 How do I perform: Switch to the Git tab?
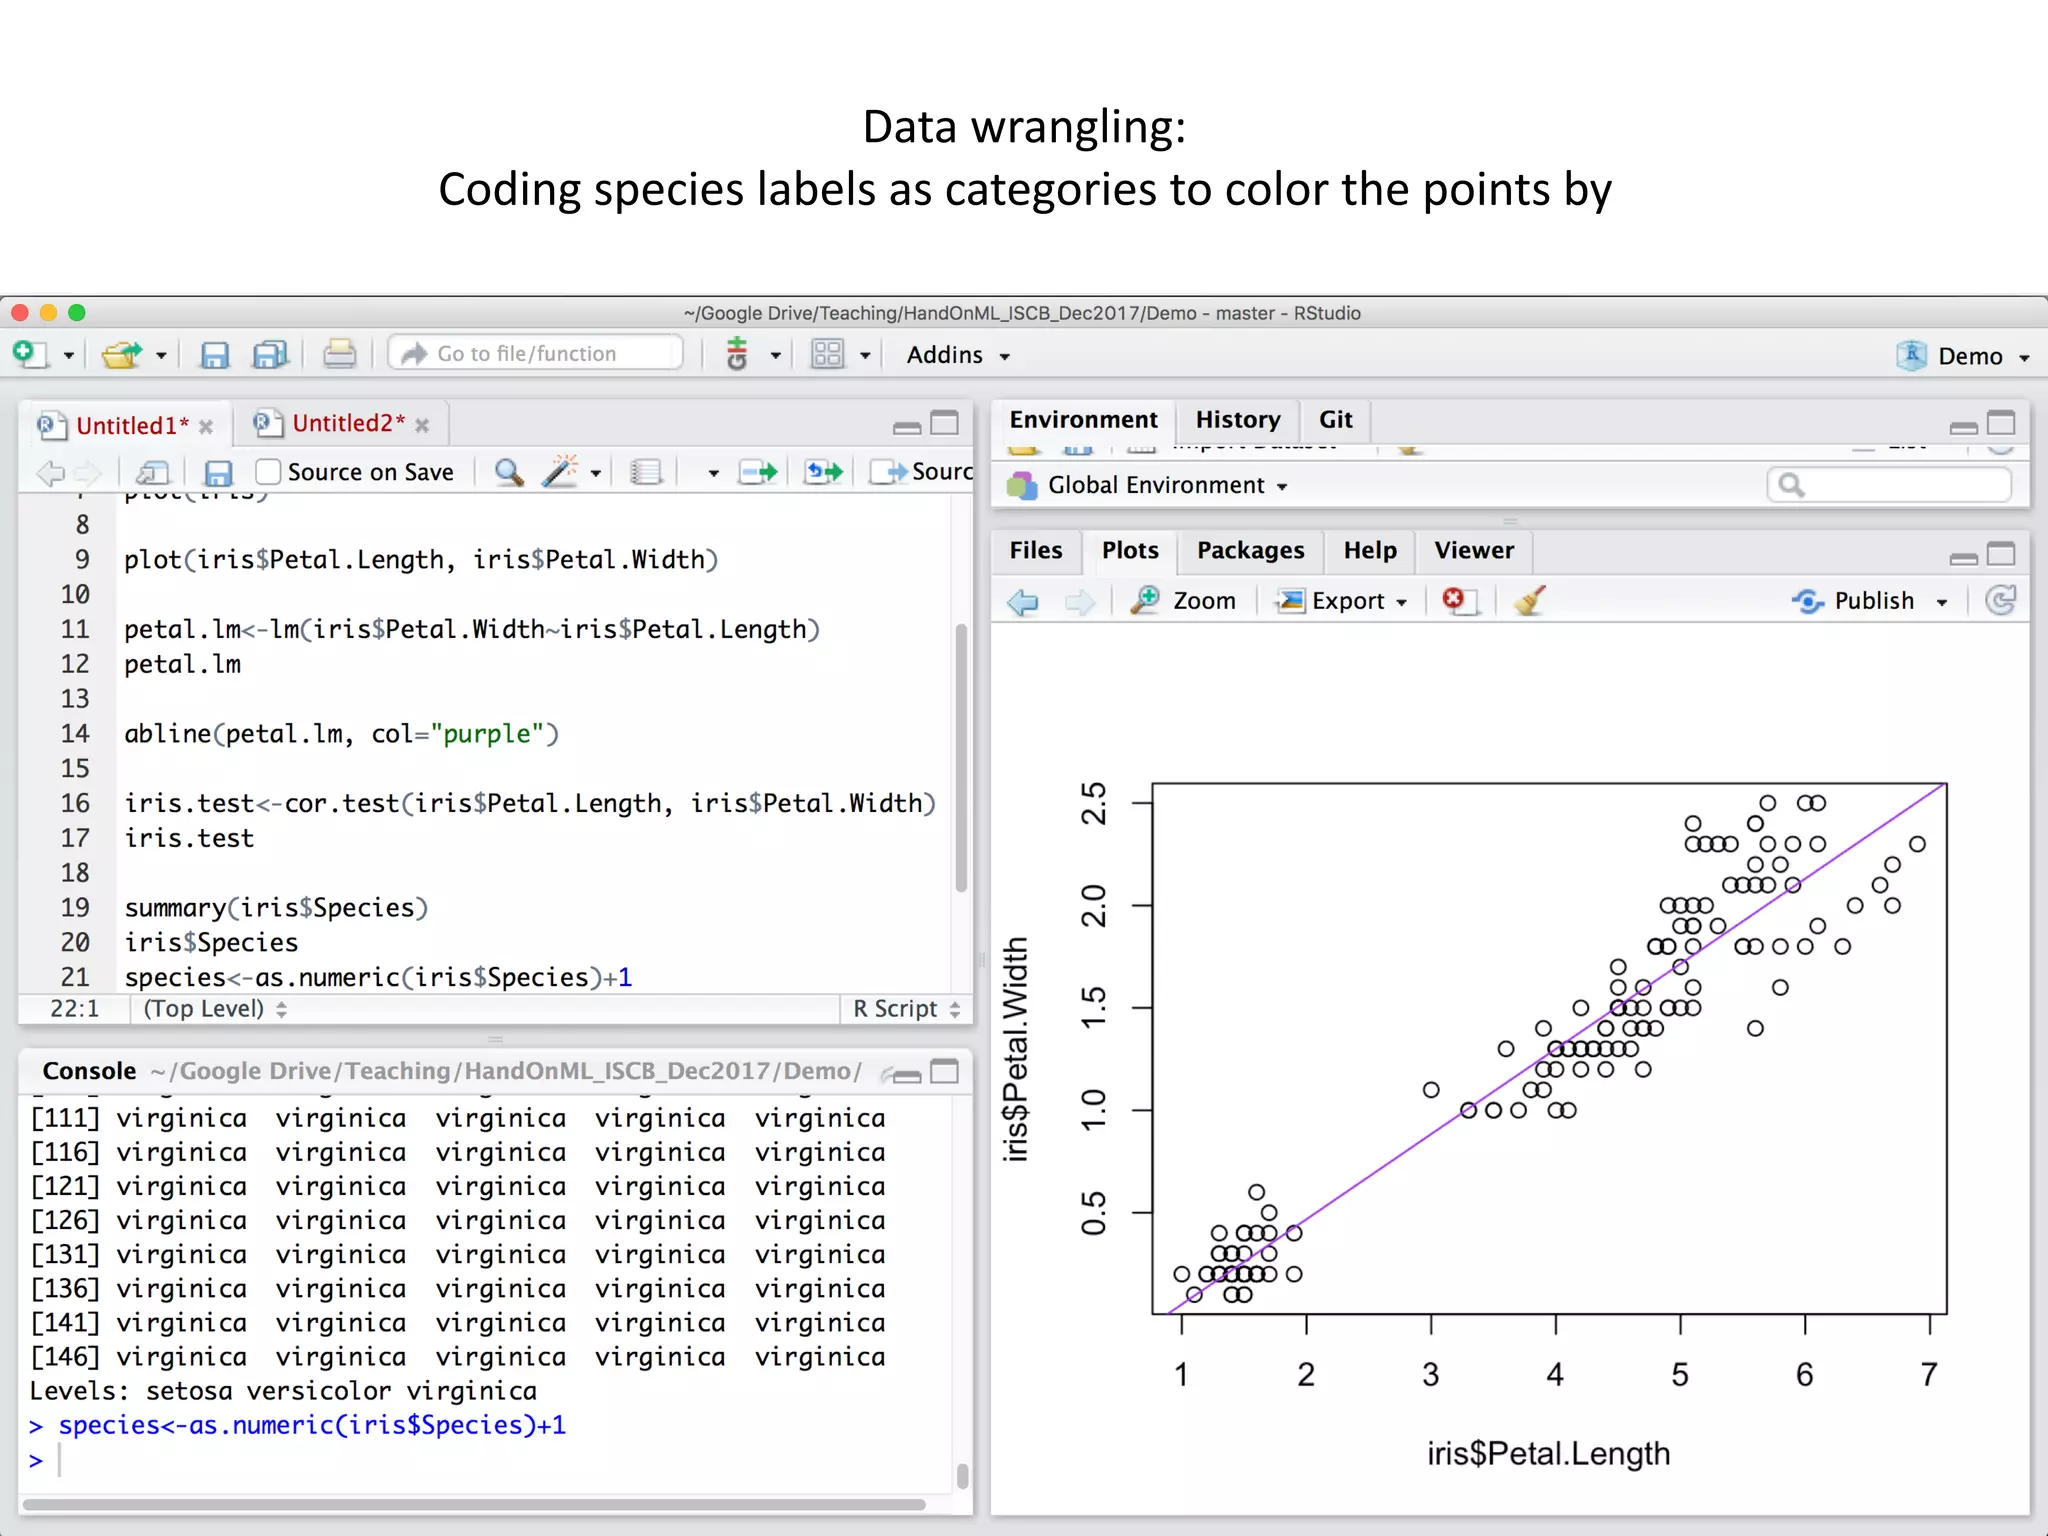point(1335,420)
